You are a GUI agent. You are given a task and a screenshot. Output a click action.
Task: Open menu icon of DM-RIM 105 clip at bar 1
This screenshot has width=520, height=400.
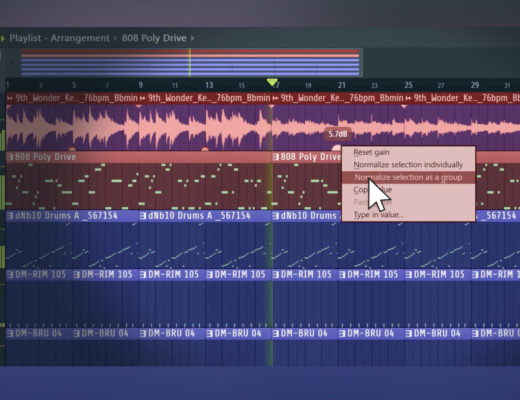tap(10, 275)
